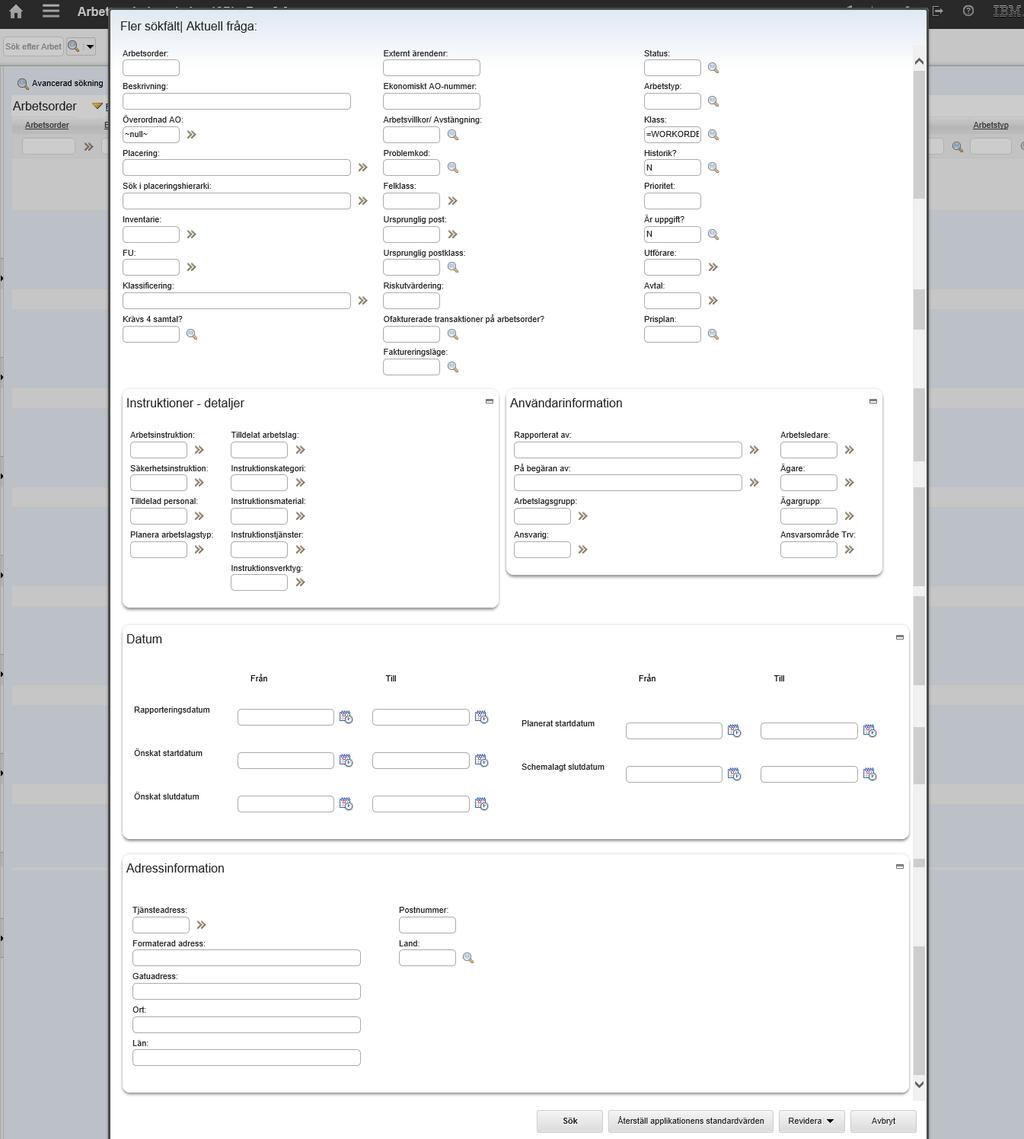Open the Revidera dropdown button
Viewport: 1024px width, 1139px height.
coord(811,1121)
